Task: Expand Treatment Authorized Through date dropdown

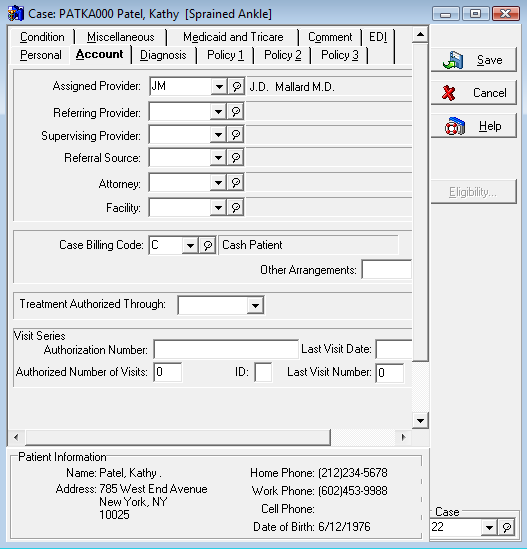Action: click(255, 306)
